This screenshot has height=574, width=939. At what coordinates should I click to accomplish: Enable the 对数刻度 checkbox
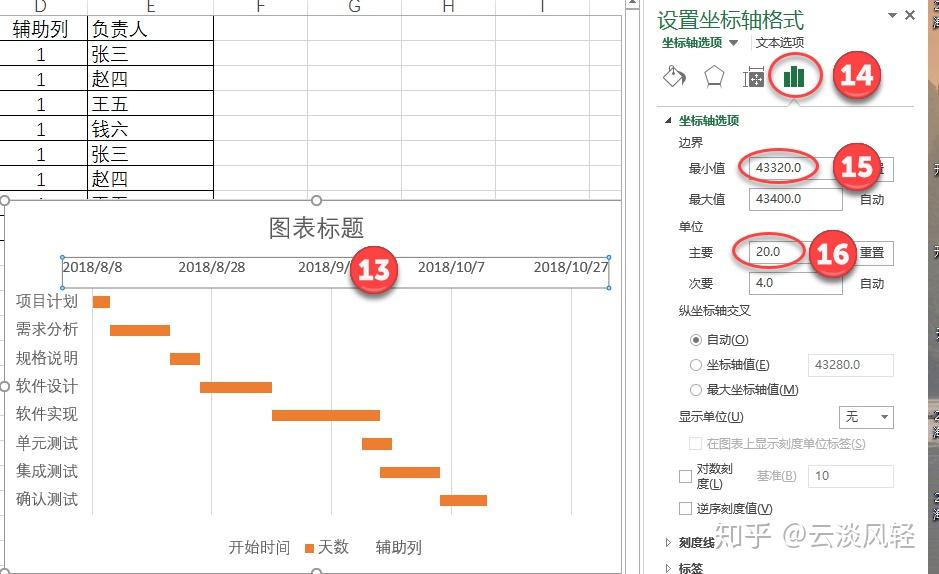685,476
